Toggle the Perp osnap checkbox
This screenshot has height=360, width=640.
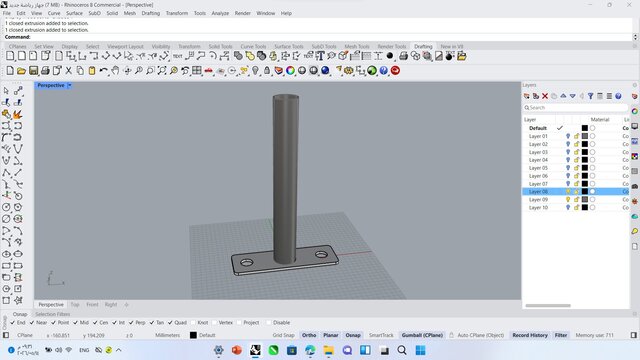click(131, 322)
